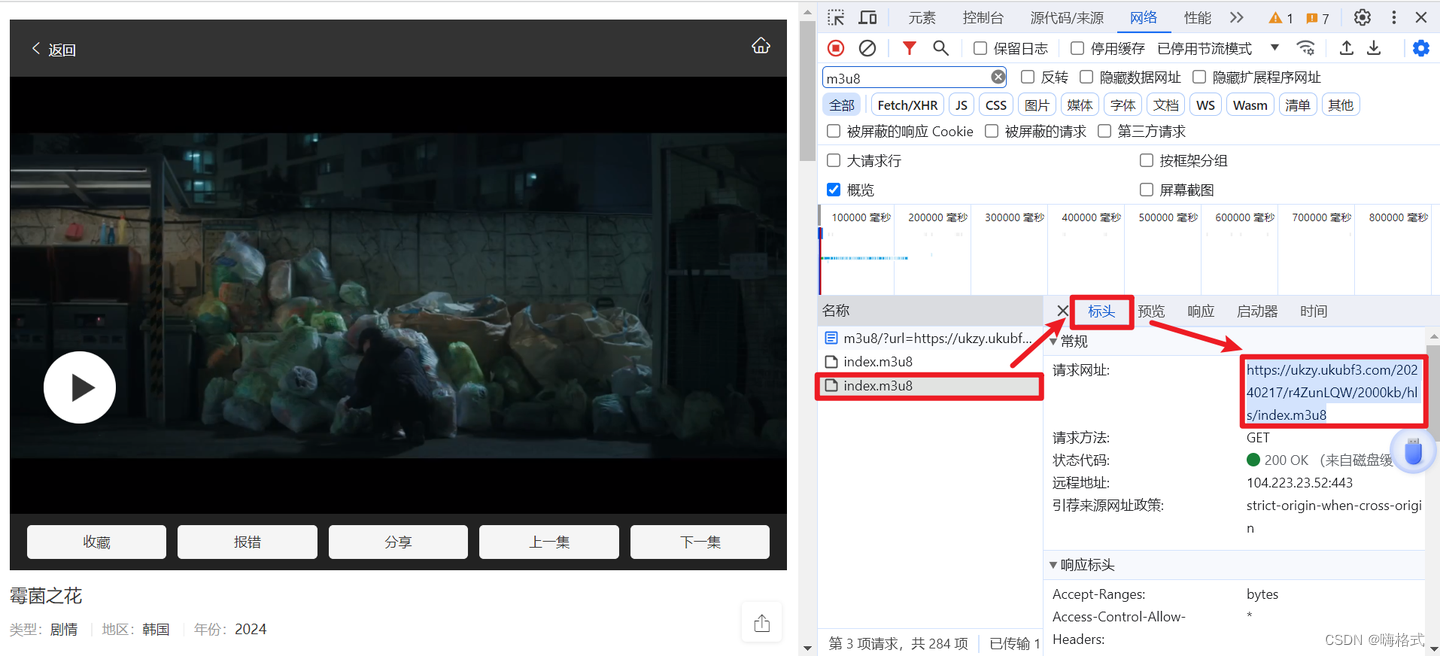Click the import HAR upload icon
This screenshot has width=1440, height=656.
[1347, 48]
